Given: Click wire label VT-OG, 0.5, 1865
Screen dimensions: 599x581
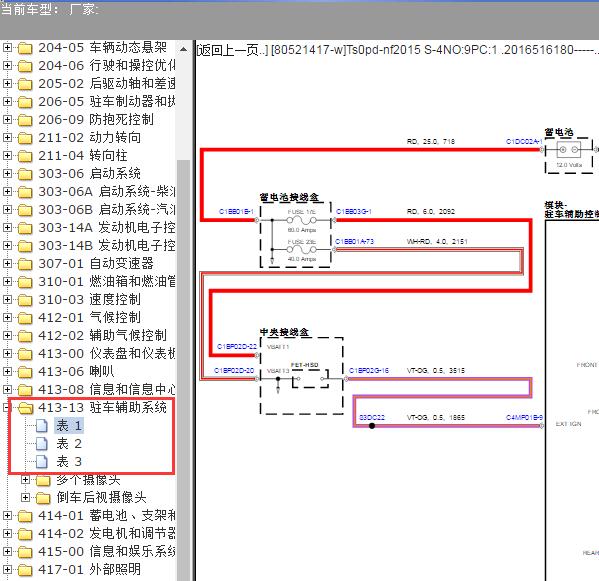Looking at the screenshot, I should point(436,418).
